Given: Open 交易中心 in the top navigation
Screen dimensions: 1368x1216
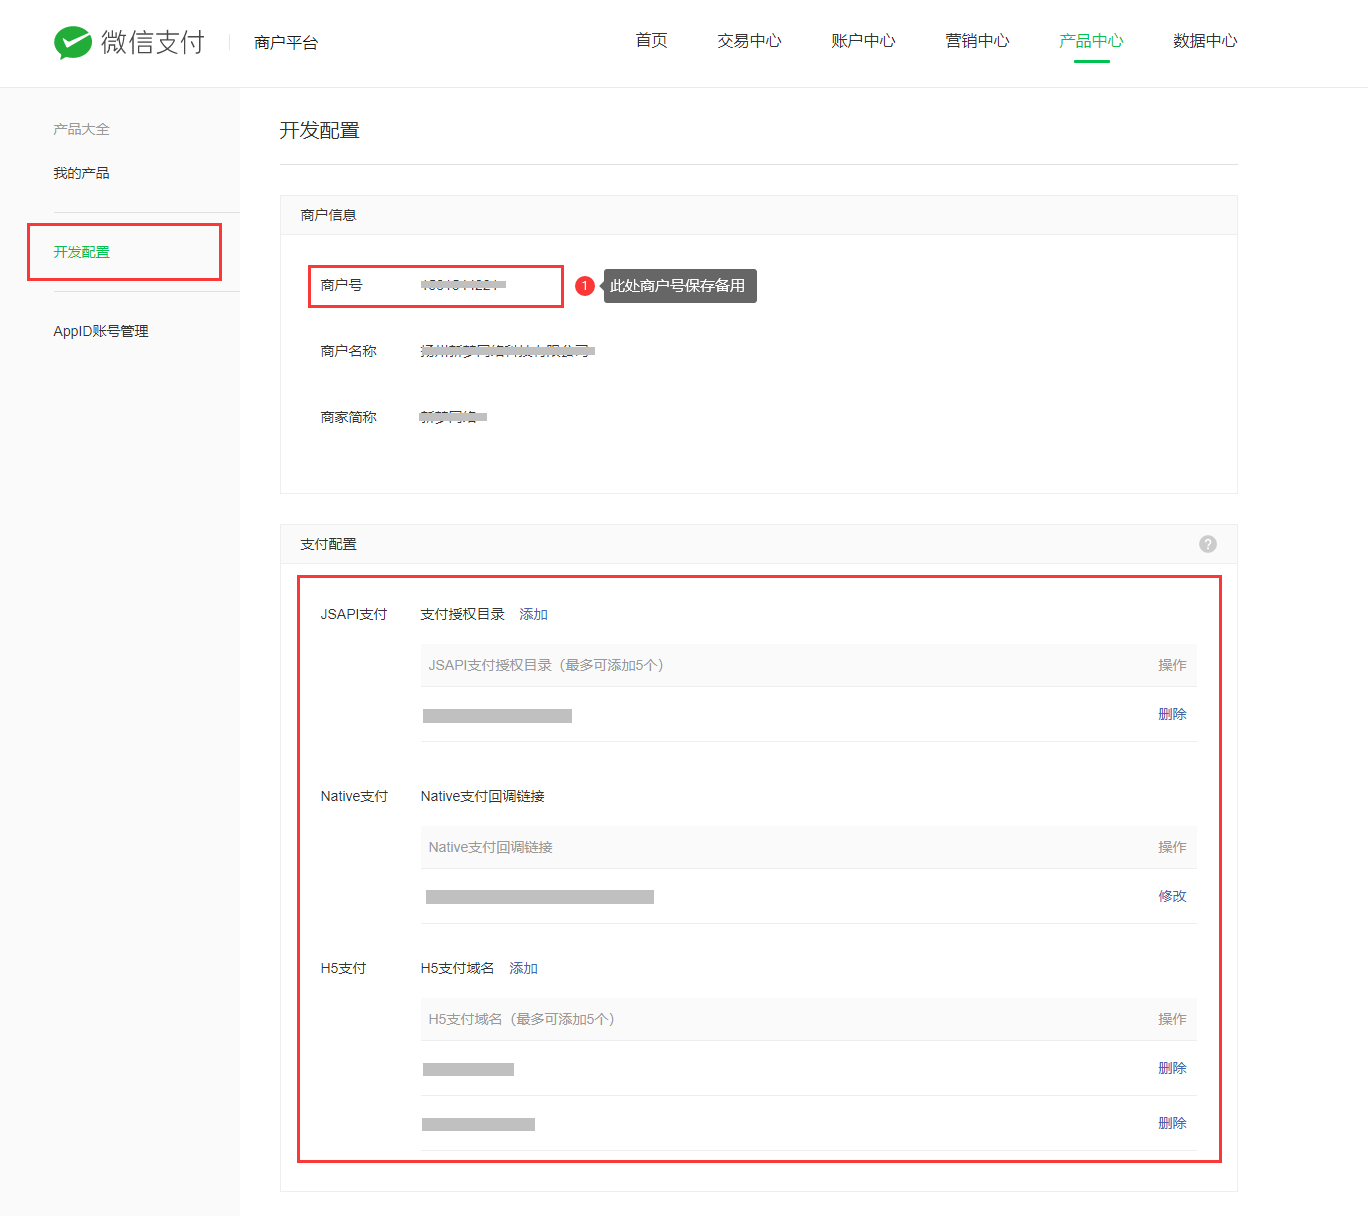Looking at the screenshot, I should (x=749, y=40).
